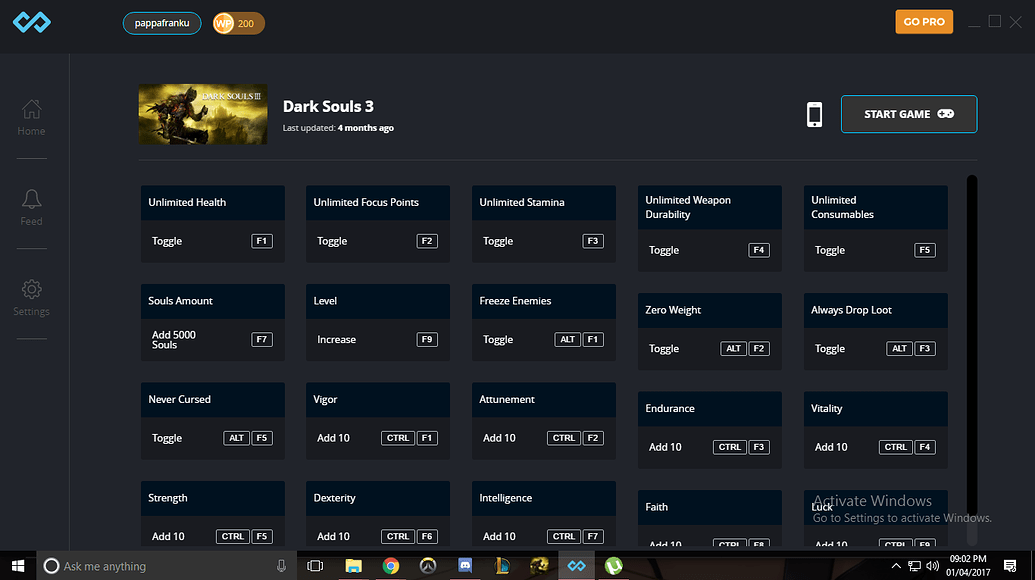Open Home from the sidebar
The width and height of the screenshot is (1035, 580).
pos(31,118)
